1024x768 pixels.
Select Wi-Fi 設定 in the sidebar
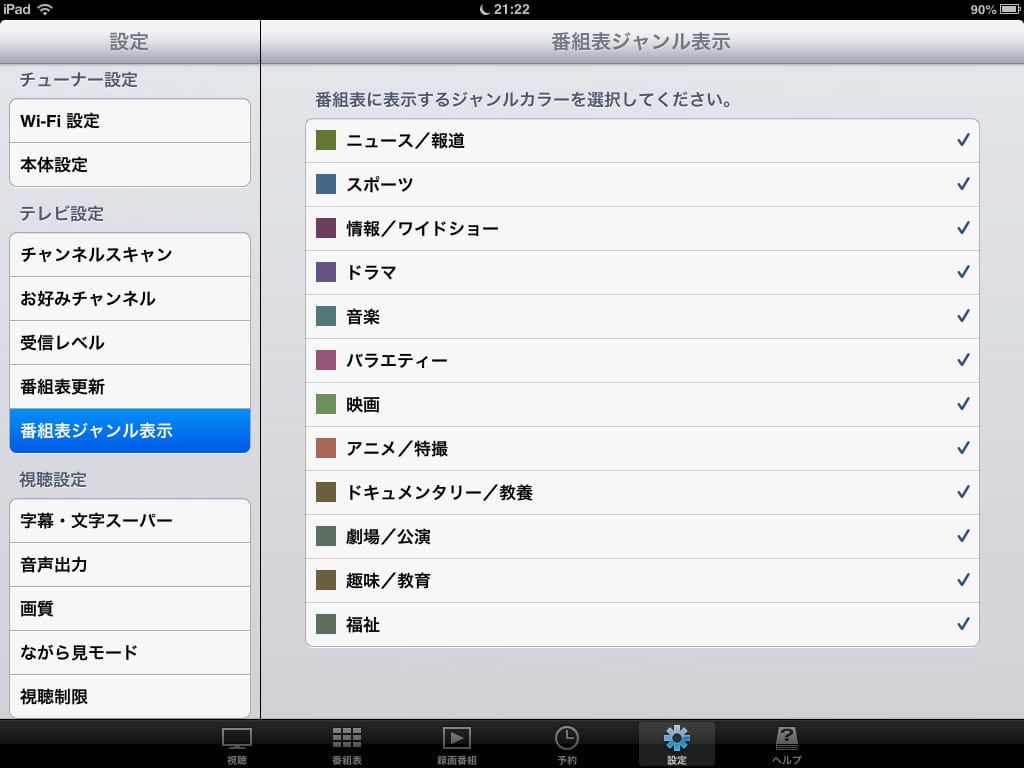tap(130, 121)
